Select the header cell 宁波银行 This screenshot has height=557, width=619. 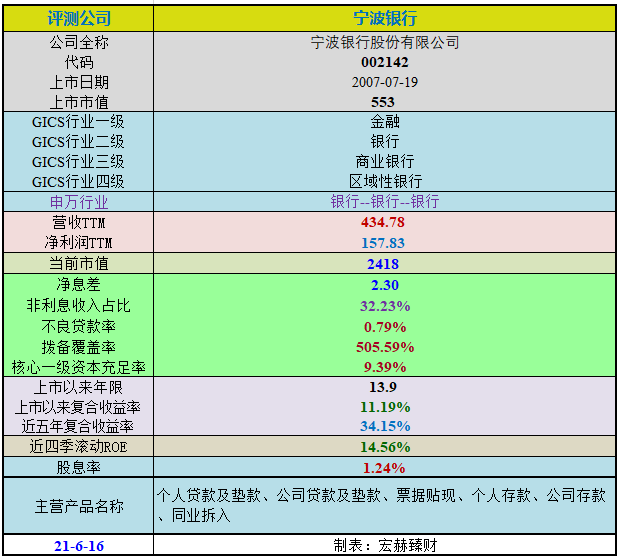(385, 19)
